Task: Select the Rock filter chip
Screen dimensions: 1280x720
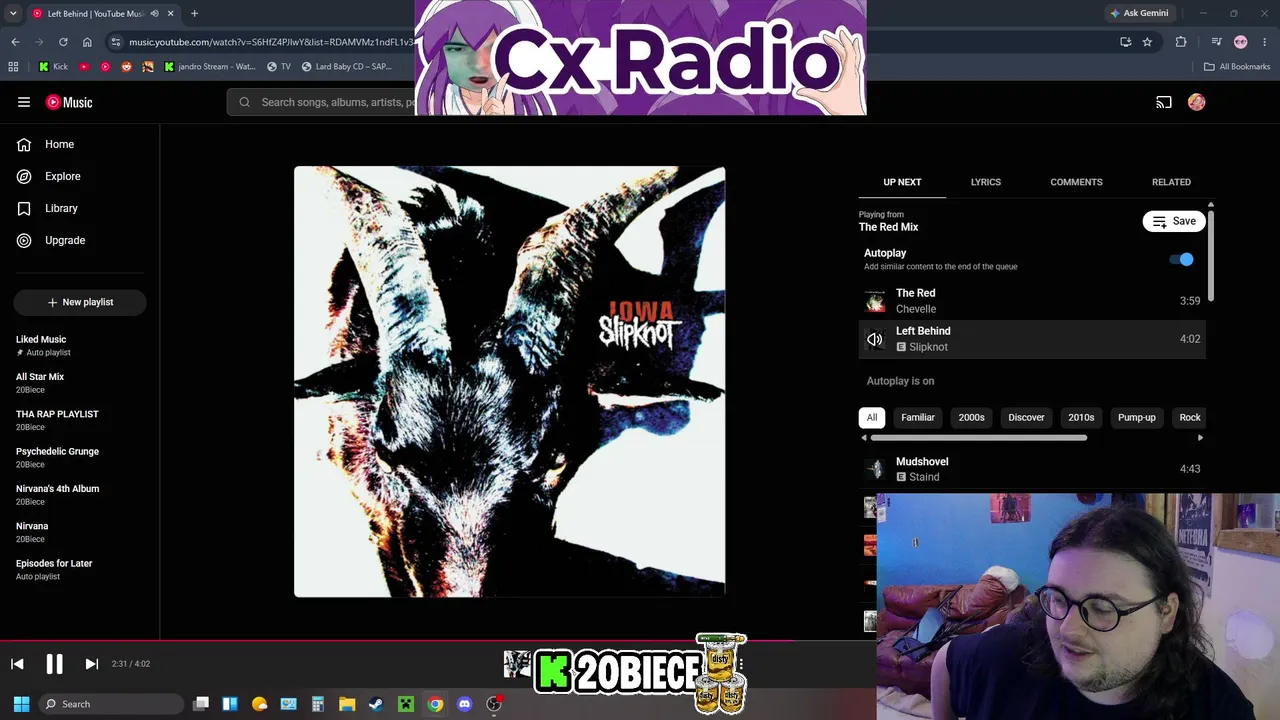Action: pos(1189,417)
